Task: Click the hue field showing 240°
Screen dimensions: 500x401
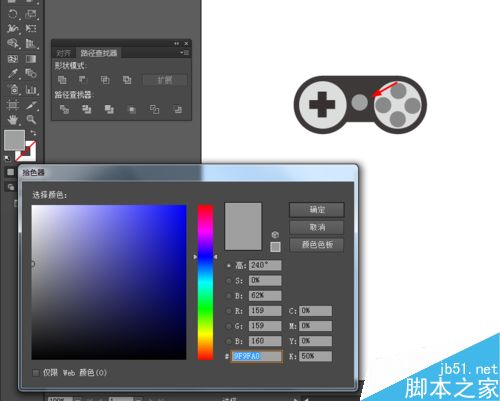Action: [x=265, y=265]
